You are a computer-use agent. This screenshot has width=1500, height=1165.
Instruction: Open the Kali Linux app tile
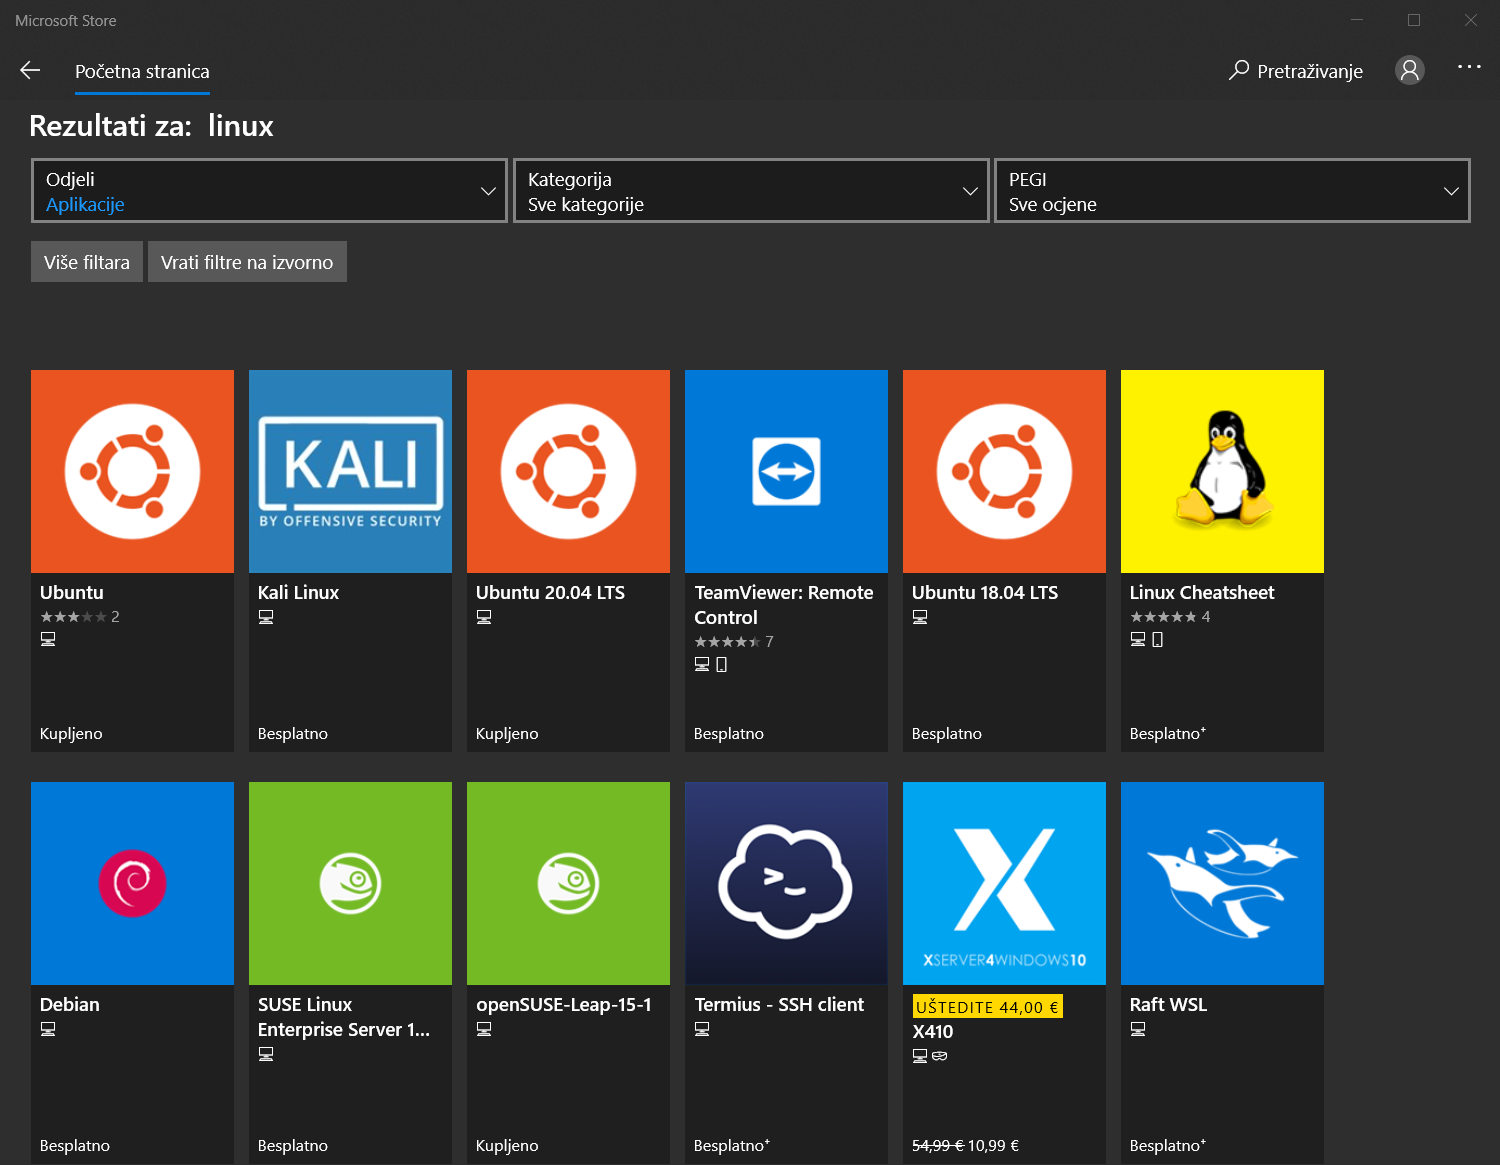click(350, 472)
